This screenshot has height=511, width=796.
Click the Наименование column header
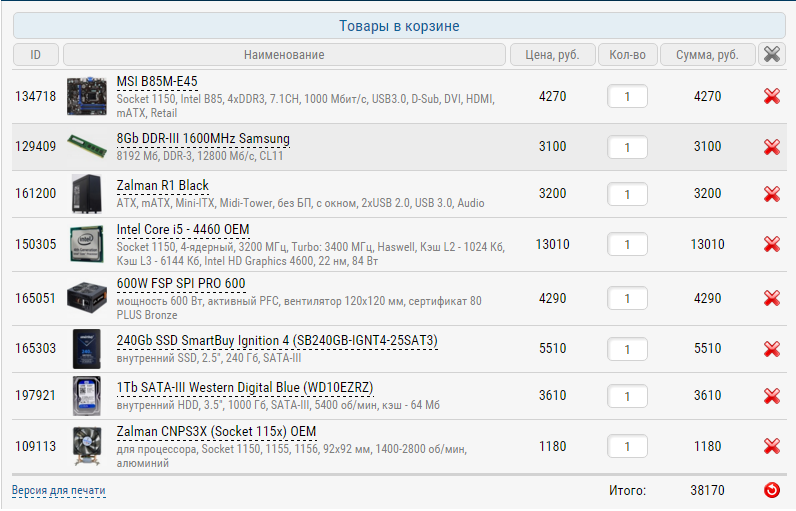(284, 54)
